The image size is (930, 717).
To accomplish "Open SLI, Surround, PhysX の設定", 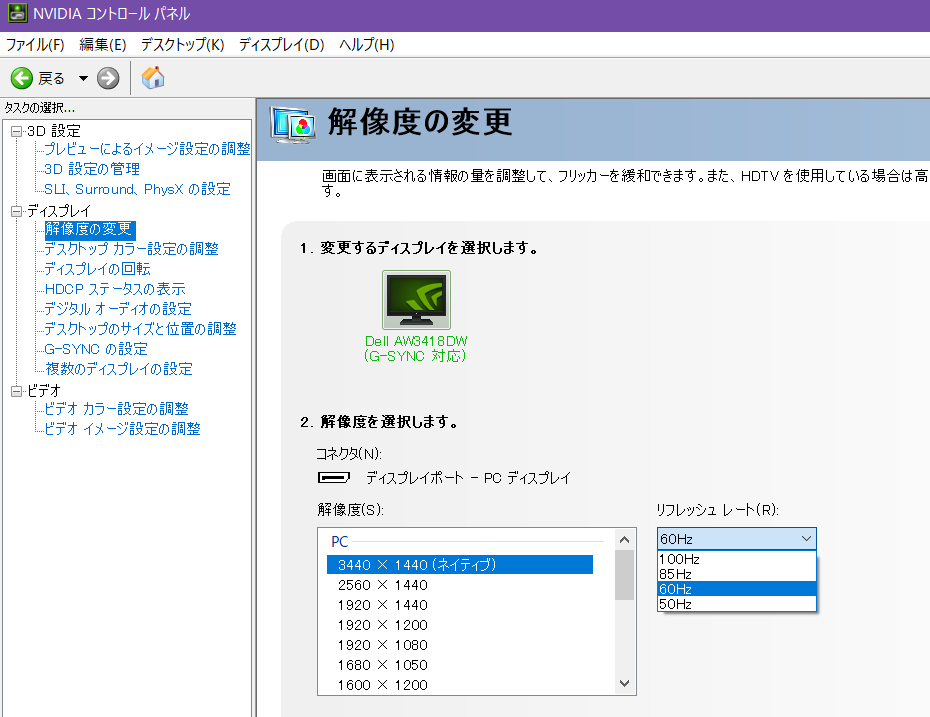I will [138, 189].
